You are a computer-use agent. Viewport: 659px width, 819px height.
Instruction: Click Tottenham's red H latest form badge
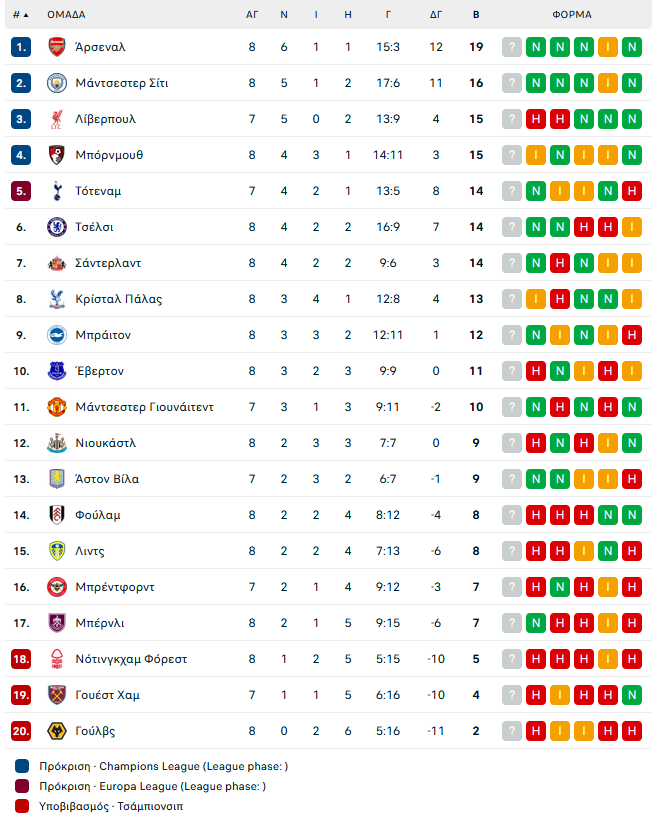point(631,191)
